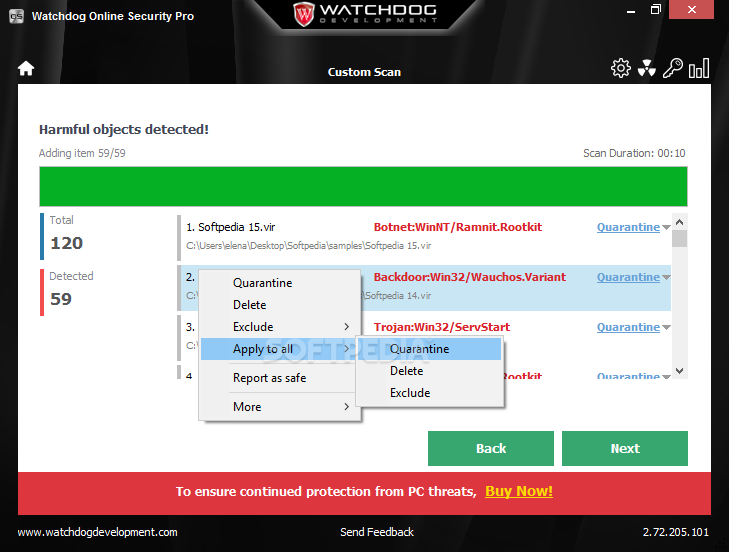Open the statistics bar chart icon
Screen dimensions: 729x552
[x=699, y=68]
